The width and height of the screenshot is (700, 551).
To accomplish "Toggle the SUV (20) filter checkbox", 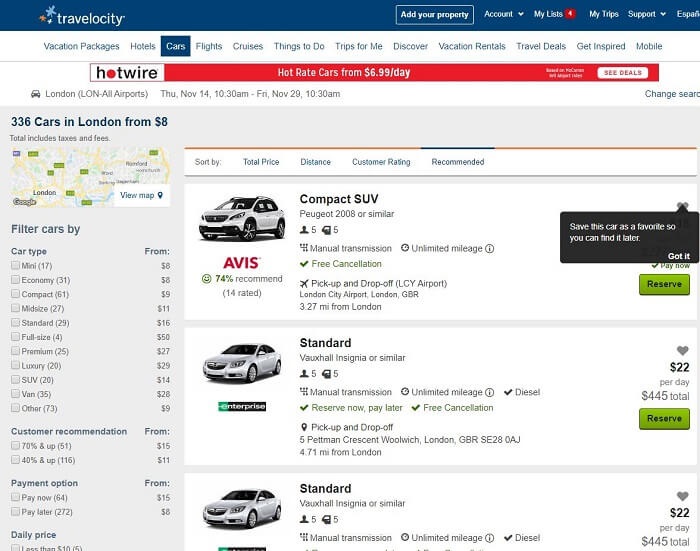I will [x=15, y=380].
